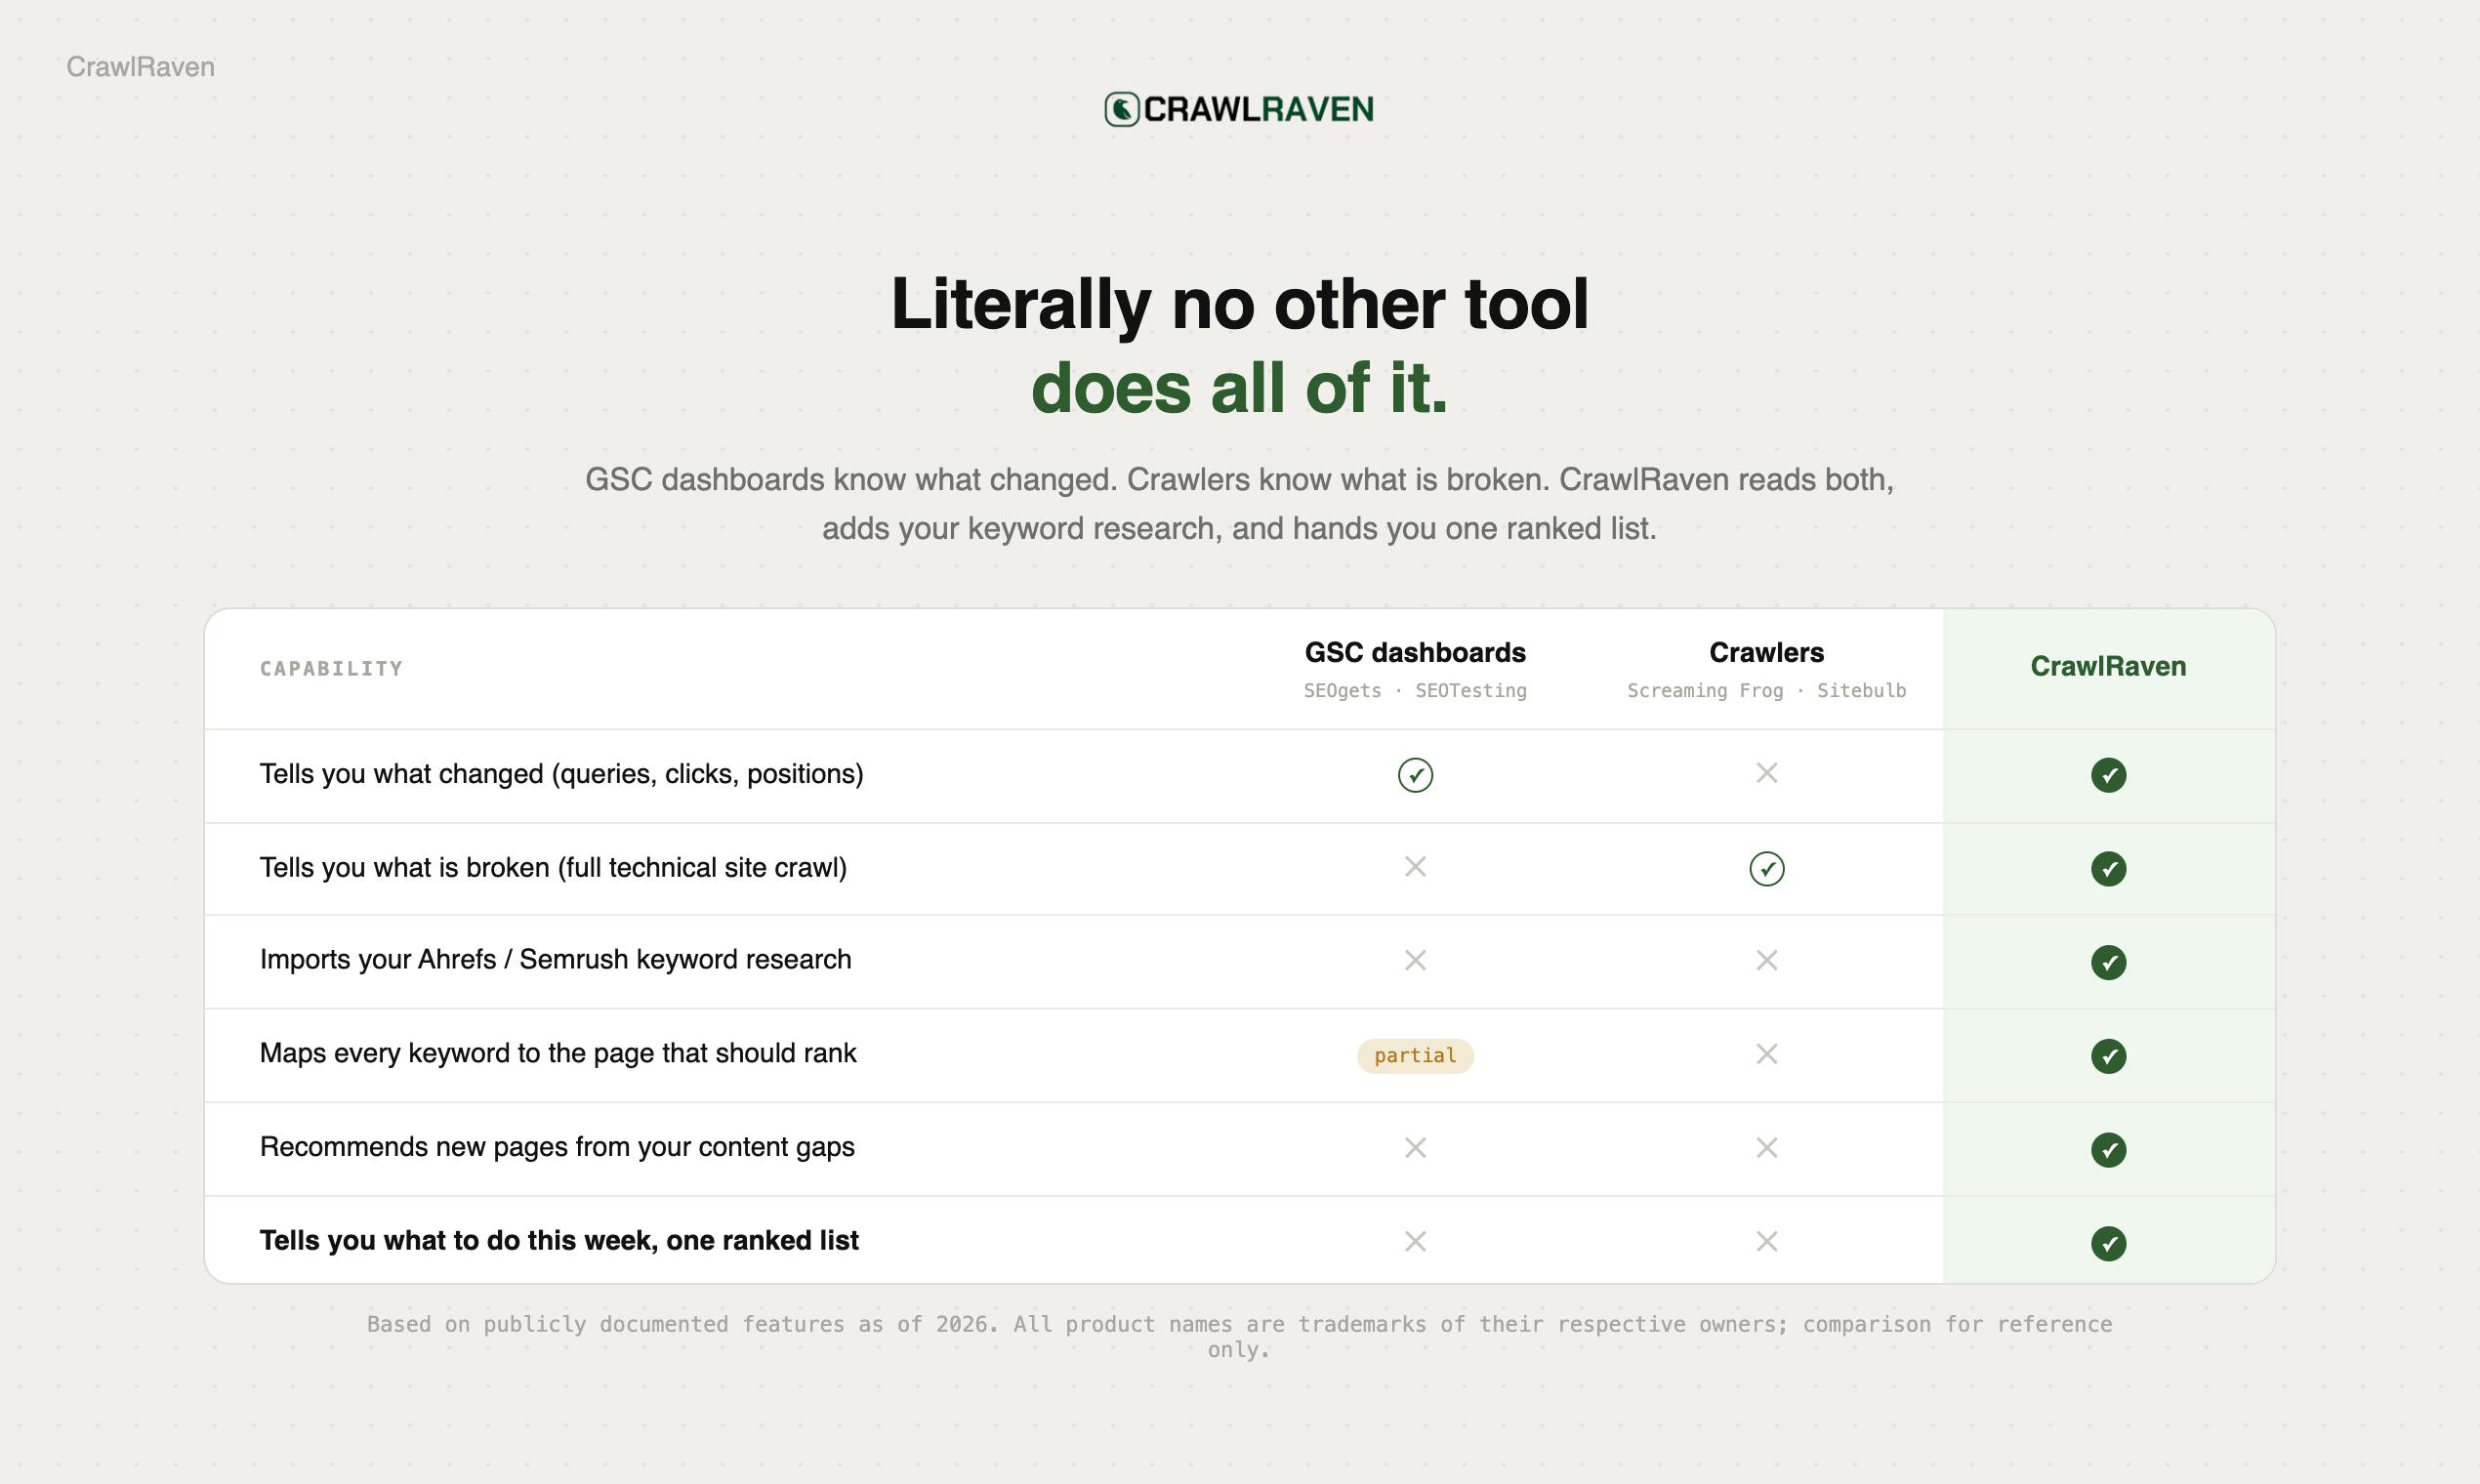
Task: Click the GSC X mark in what is broken row
Action: pyautogui.click(x=1415, y=867)
